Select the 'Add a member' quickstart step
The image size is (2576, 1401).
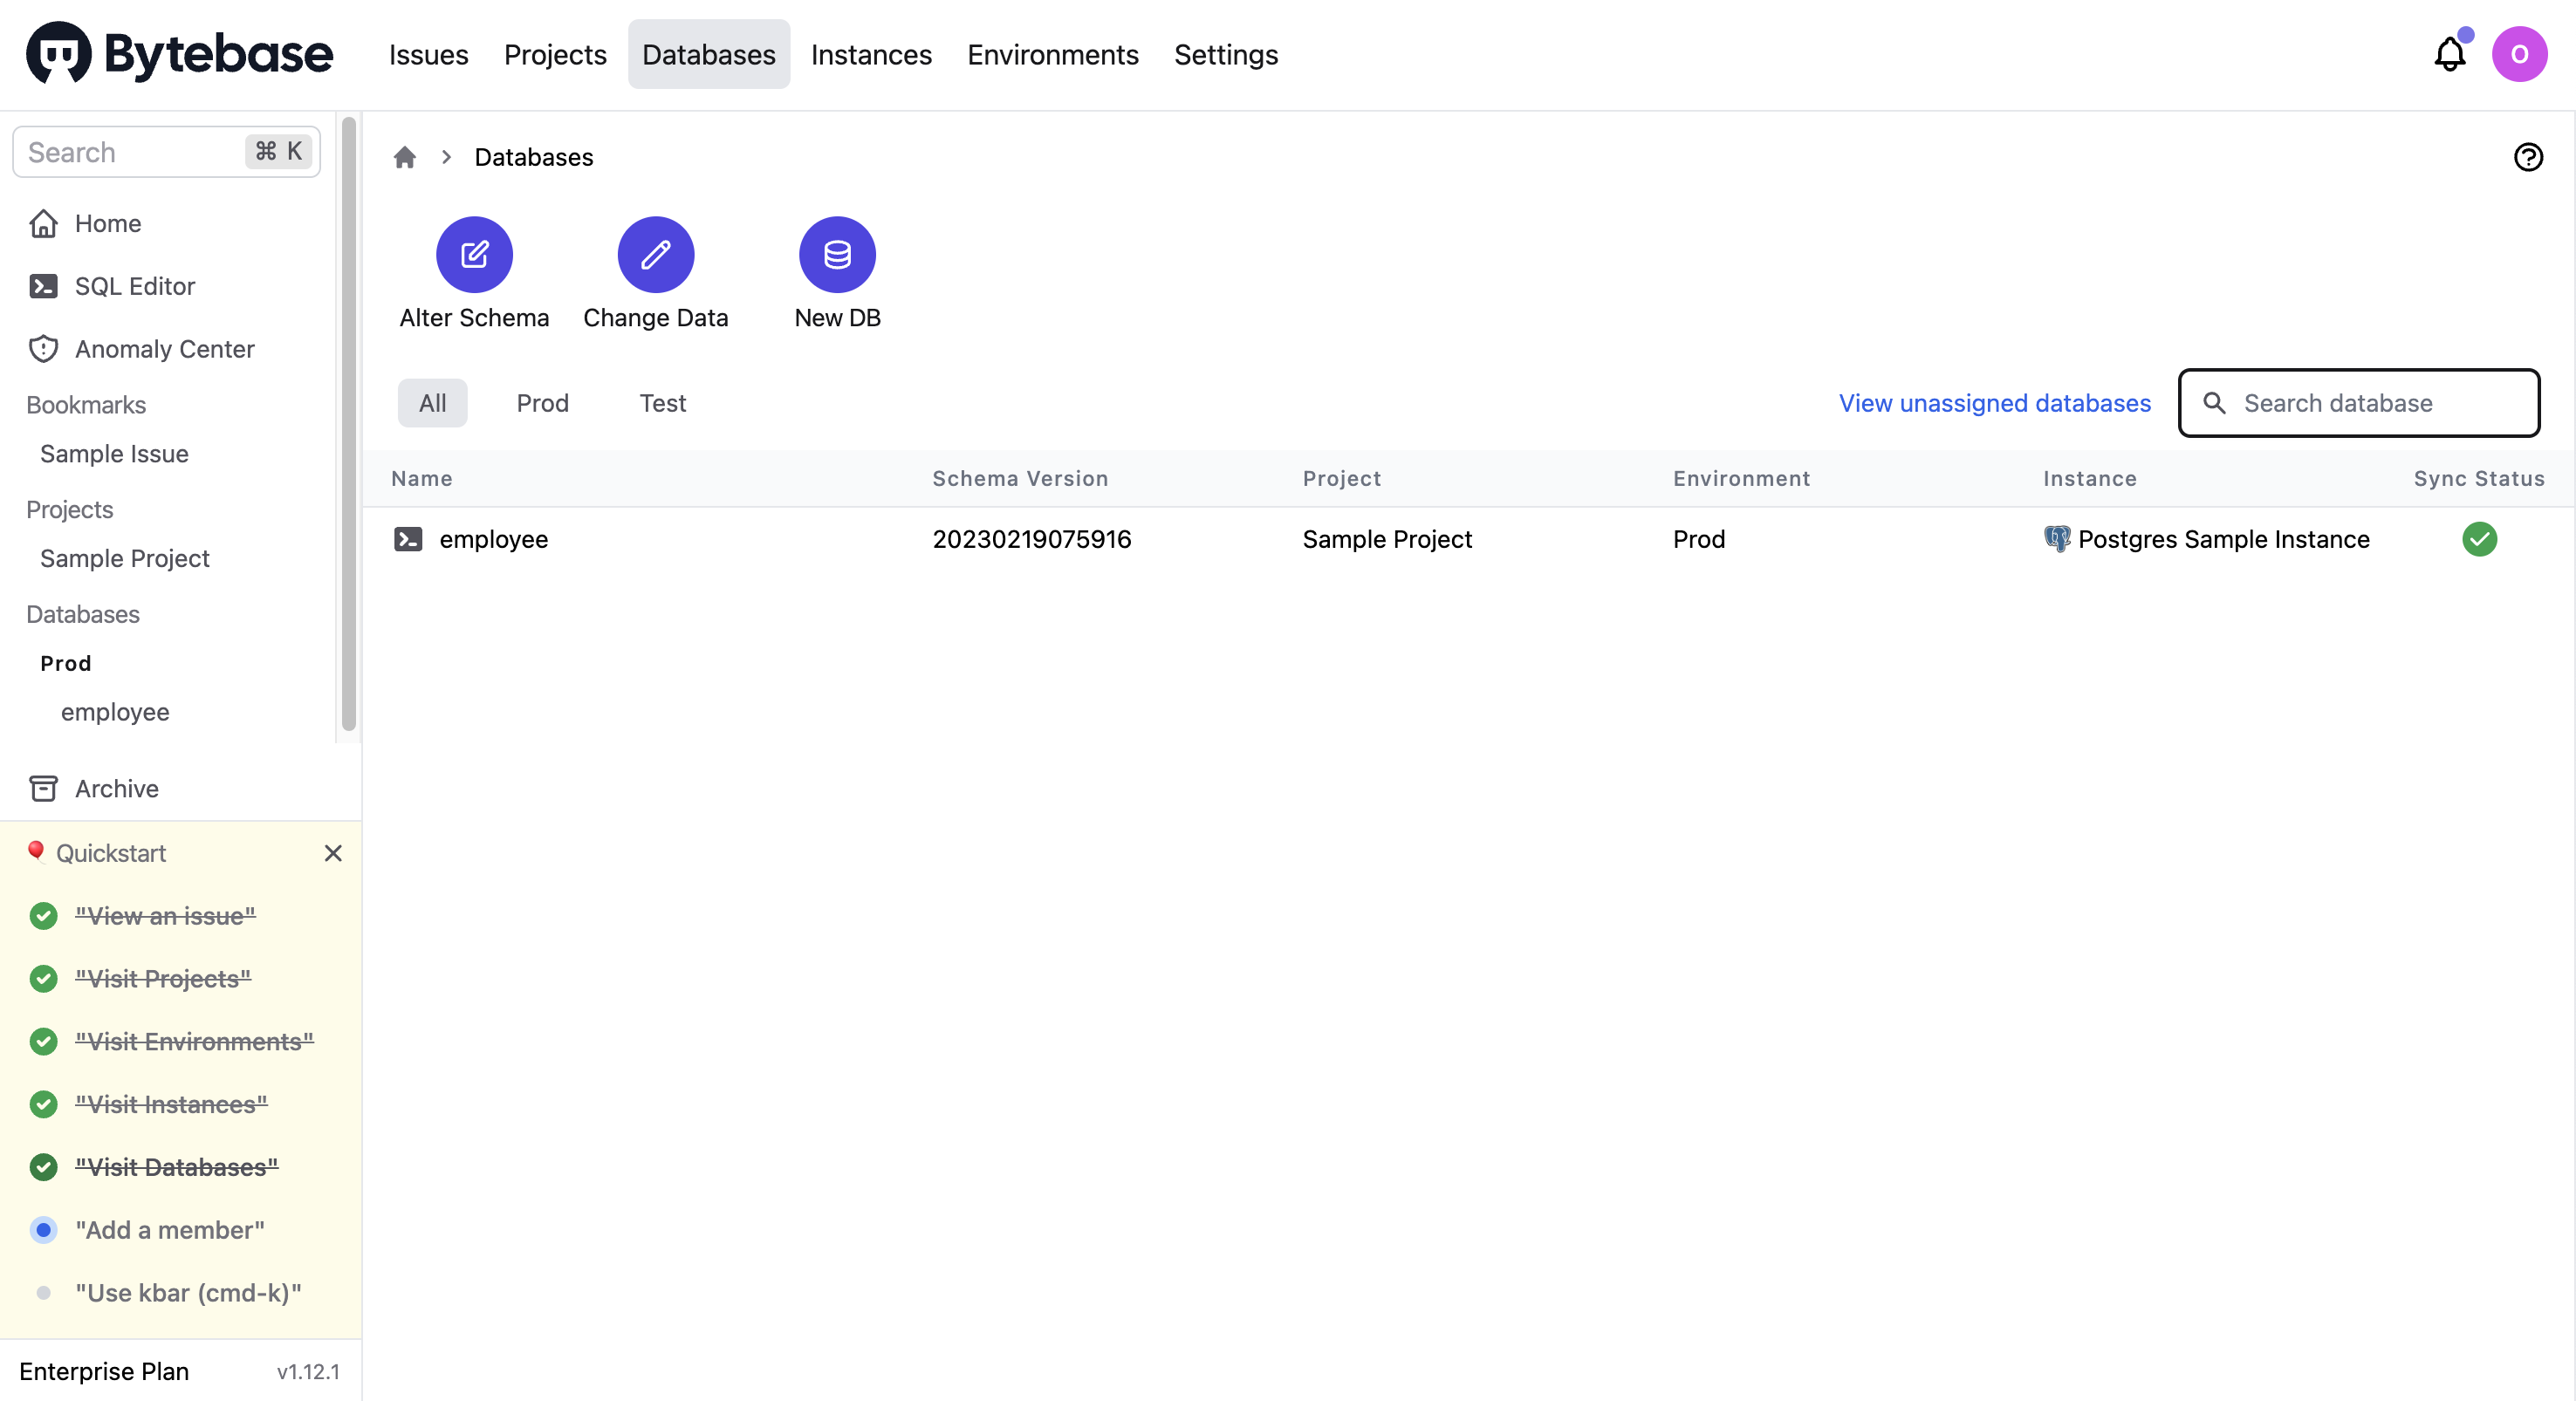168,1231
